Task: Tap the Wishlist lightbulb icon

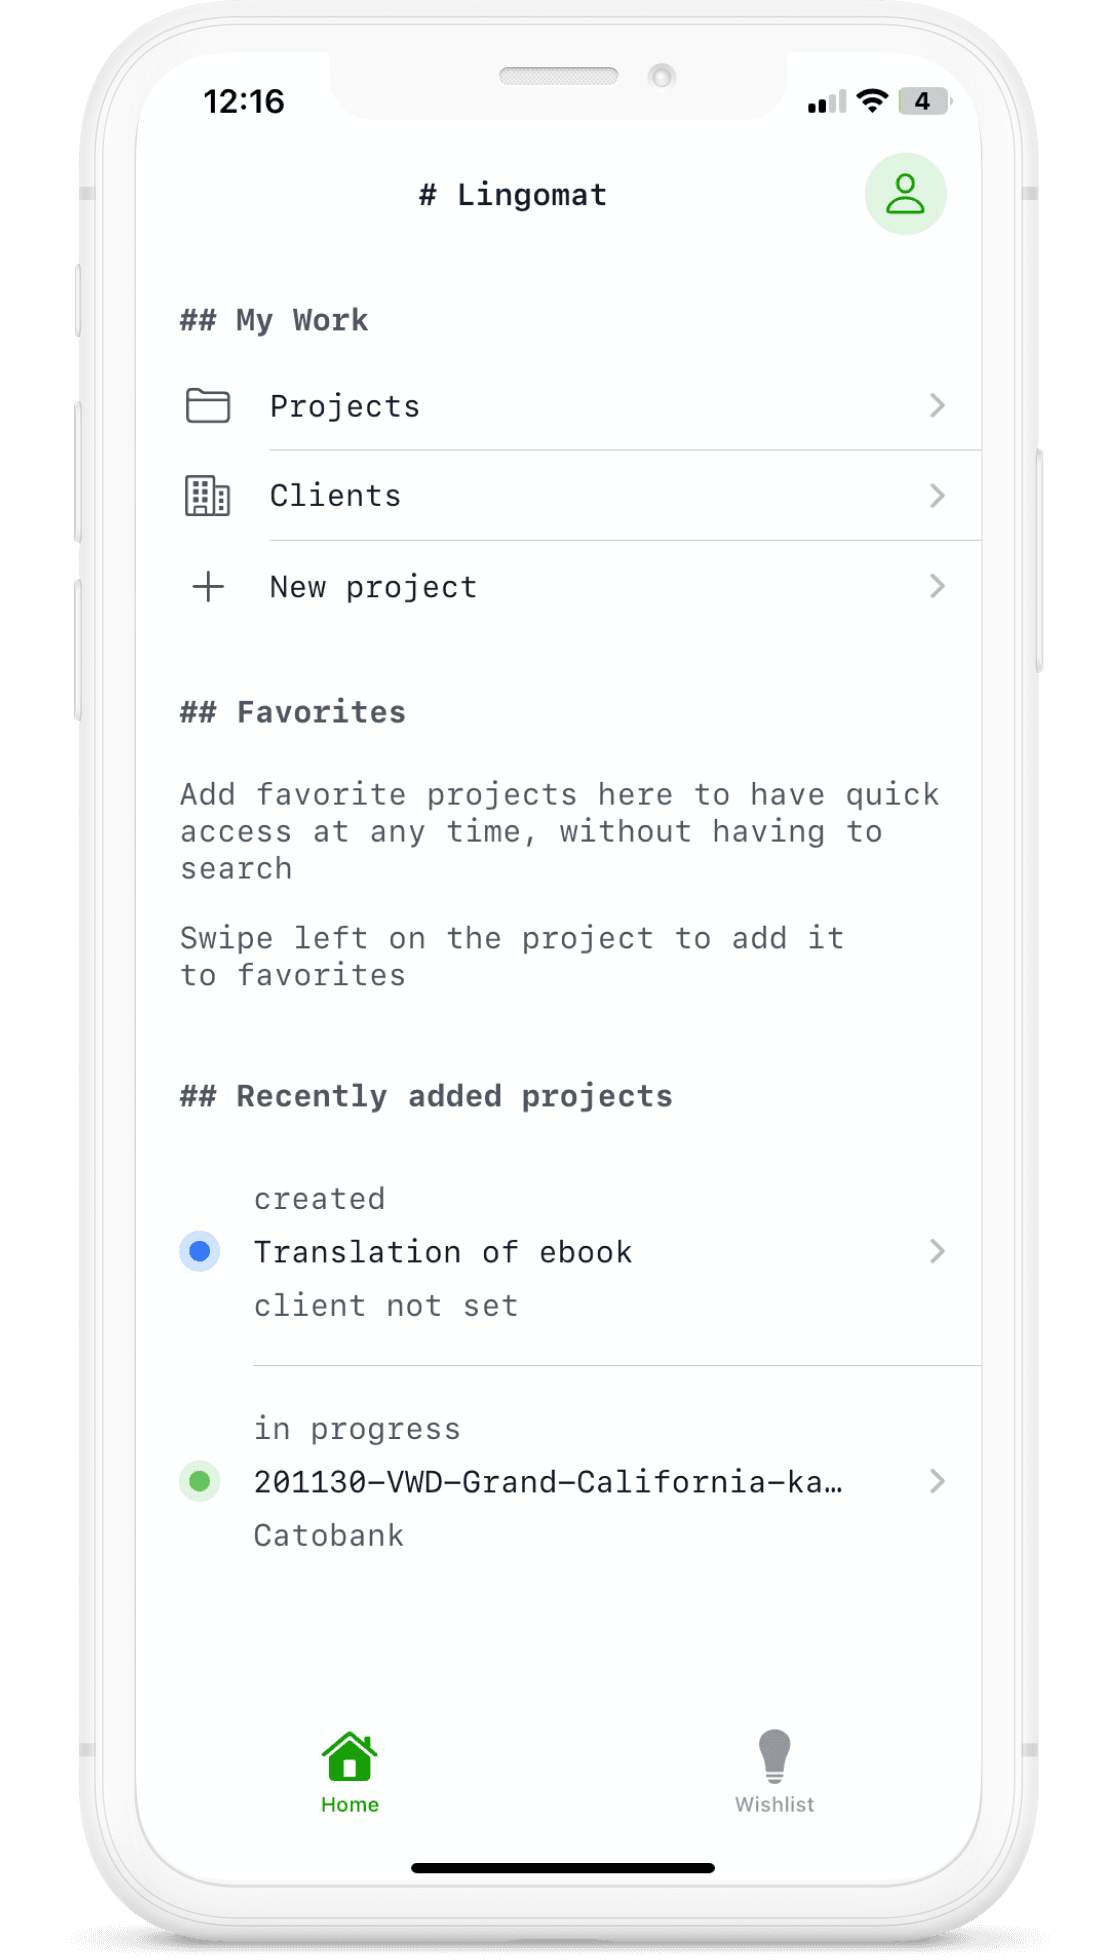Action: [x=774, y=1756]
